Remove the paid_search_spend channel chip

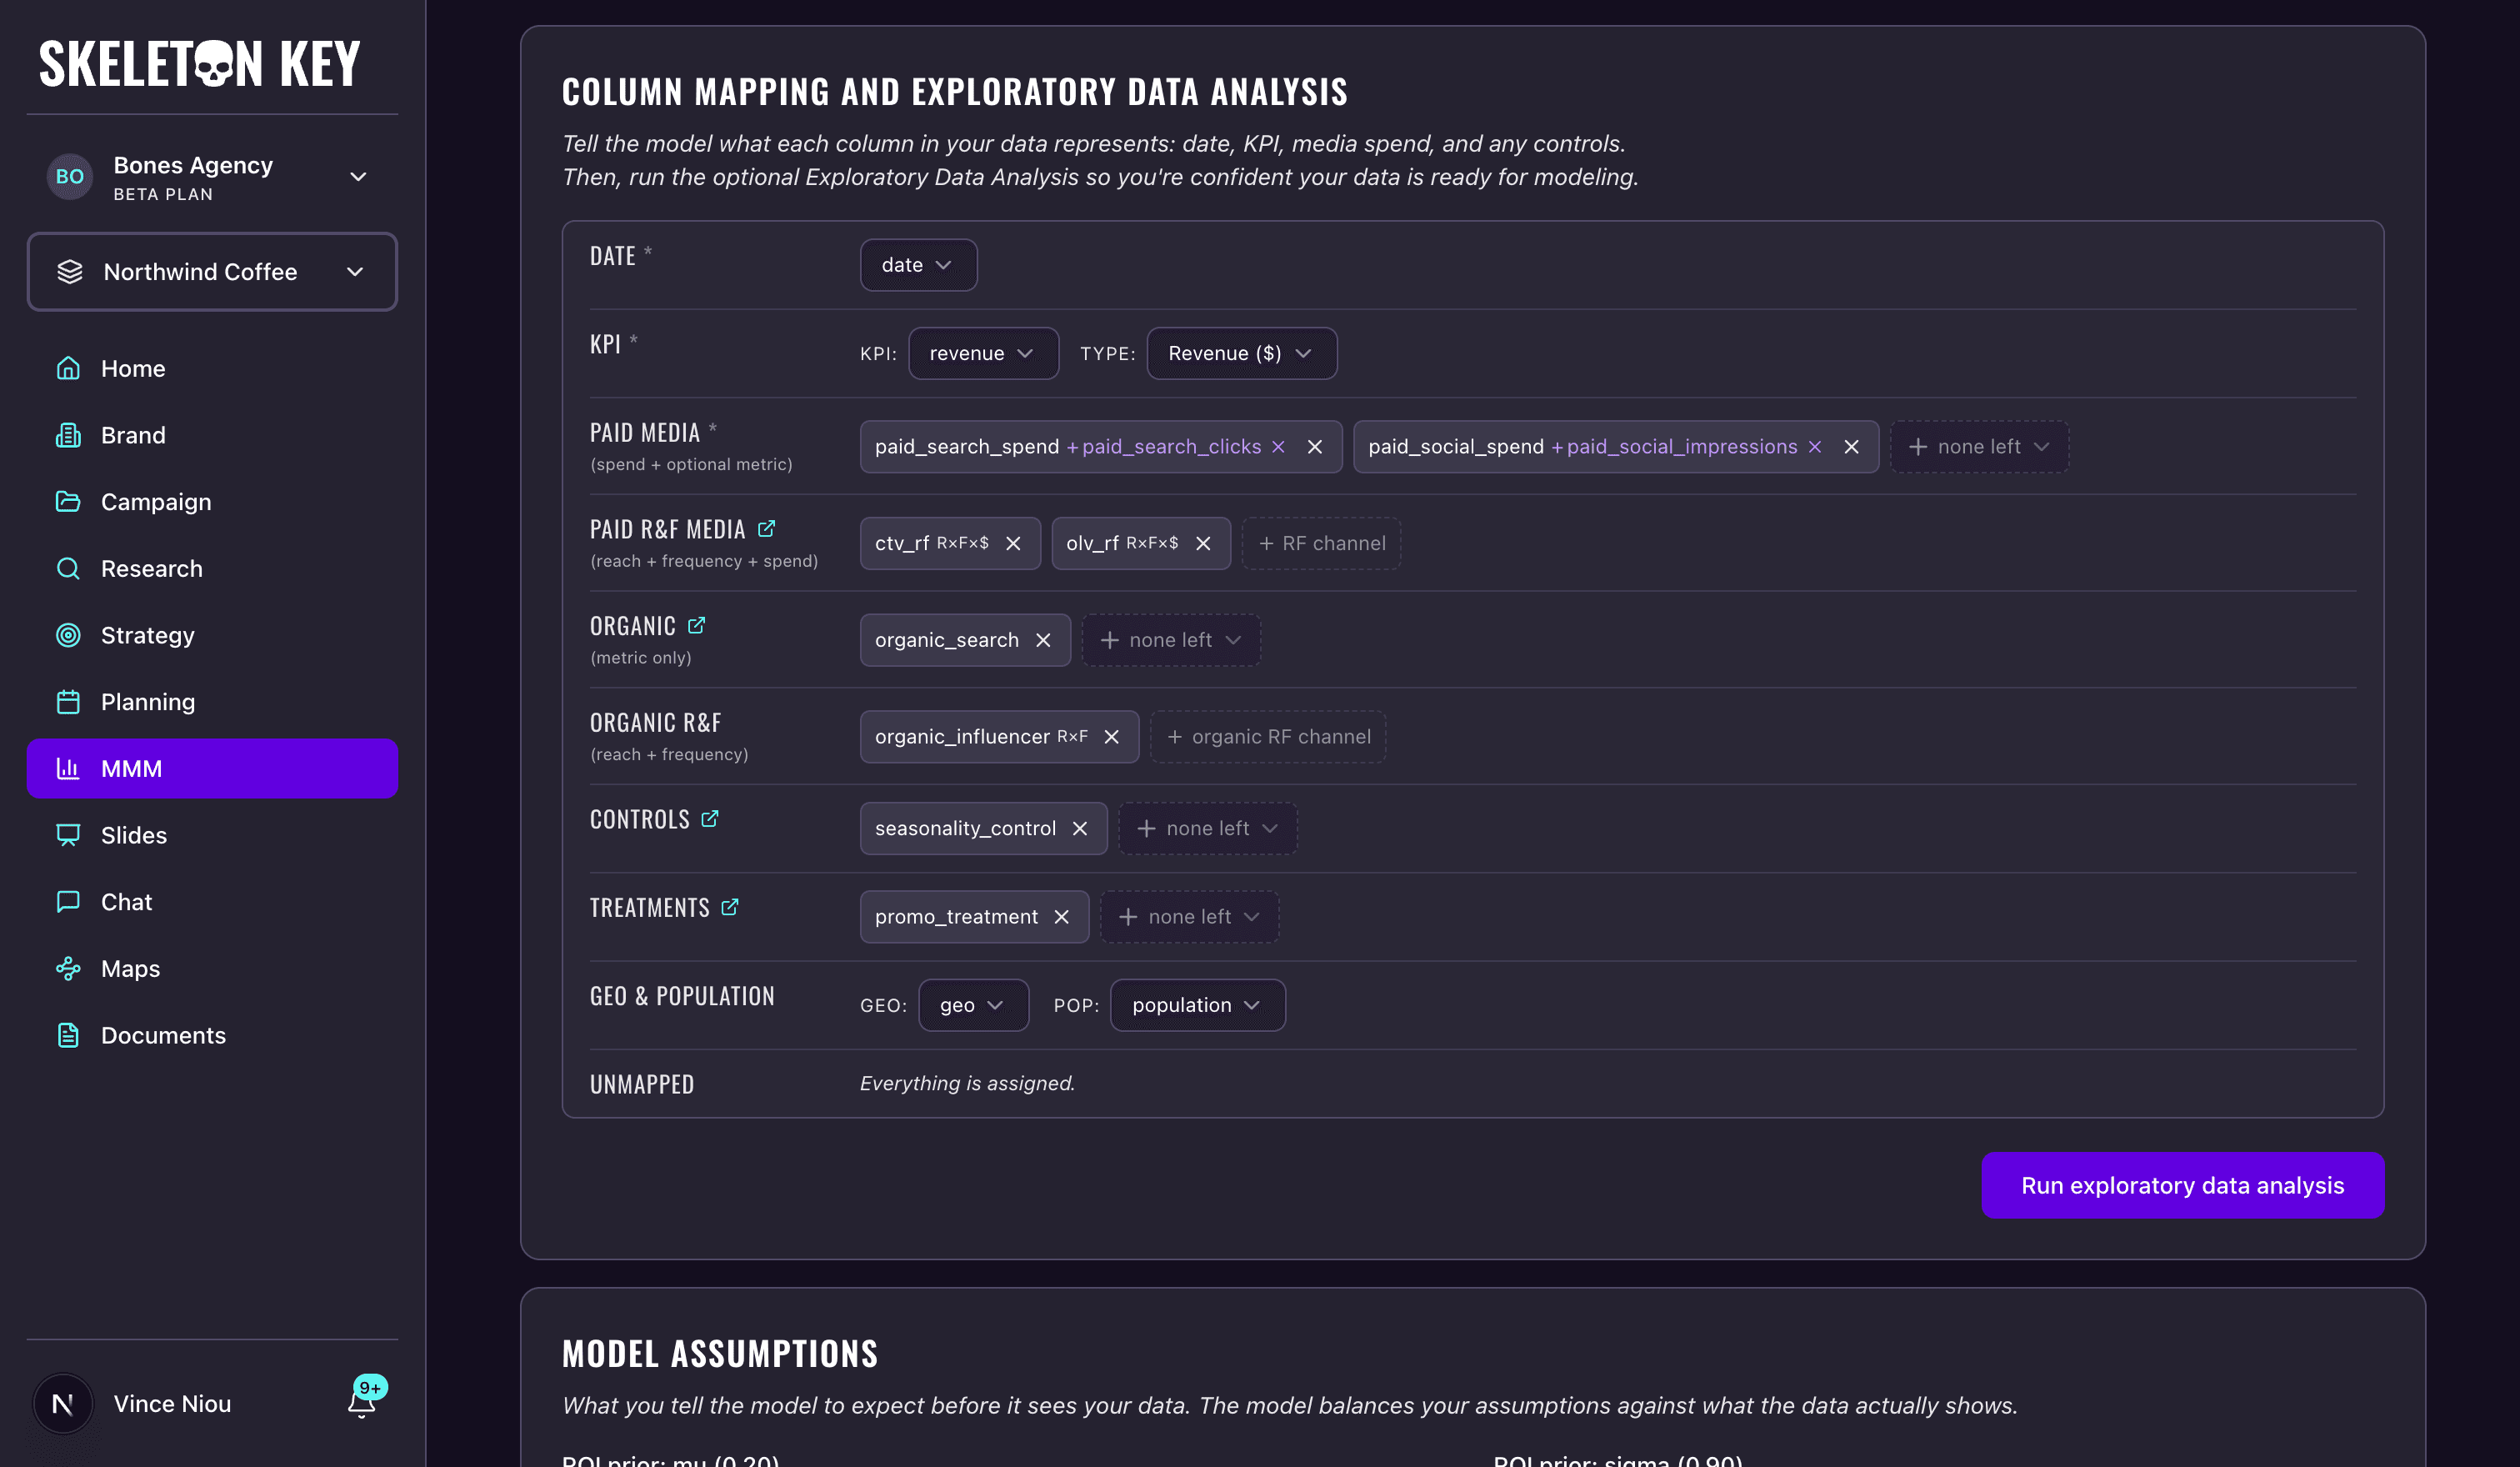pos(1315,447)
